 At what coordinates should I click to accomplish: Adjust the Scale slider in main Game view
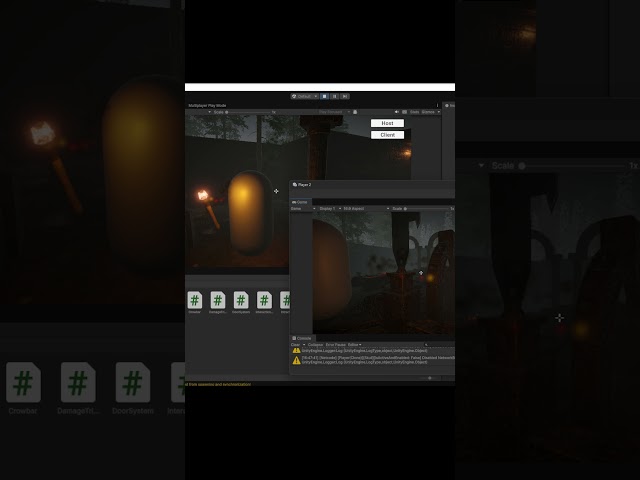(249, 112)
